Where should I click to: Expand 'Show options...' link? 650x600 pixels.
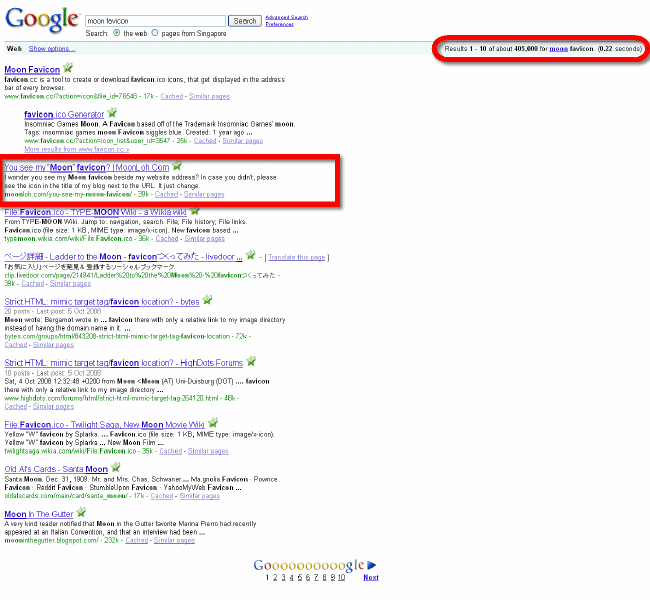tap(52, 49)
